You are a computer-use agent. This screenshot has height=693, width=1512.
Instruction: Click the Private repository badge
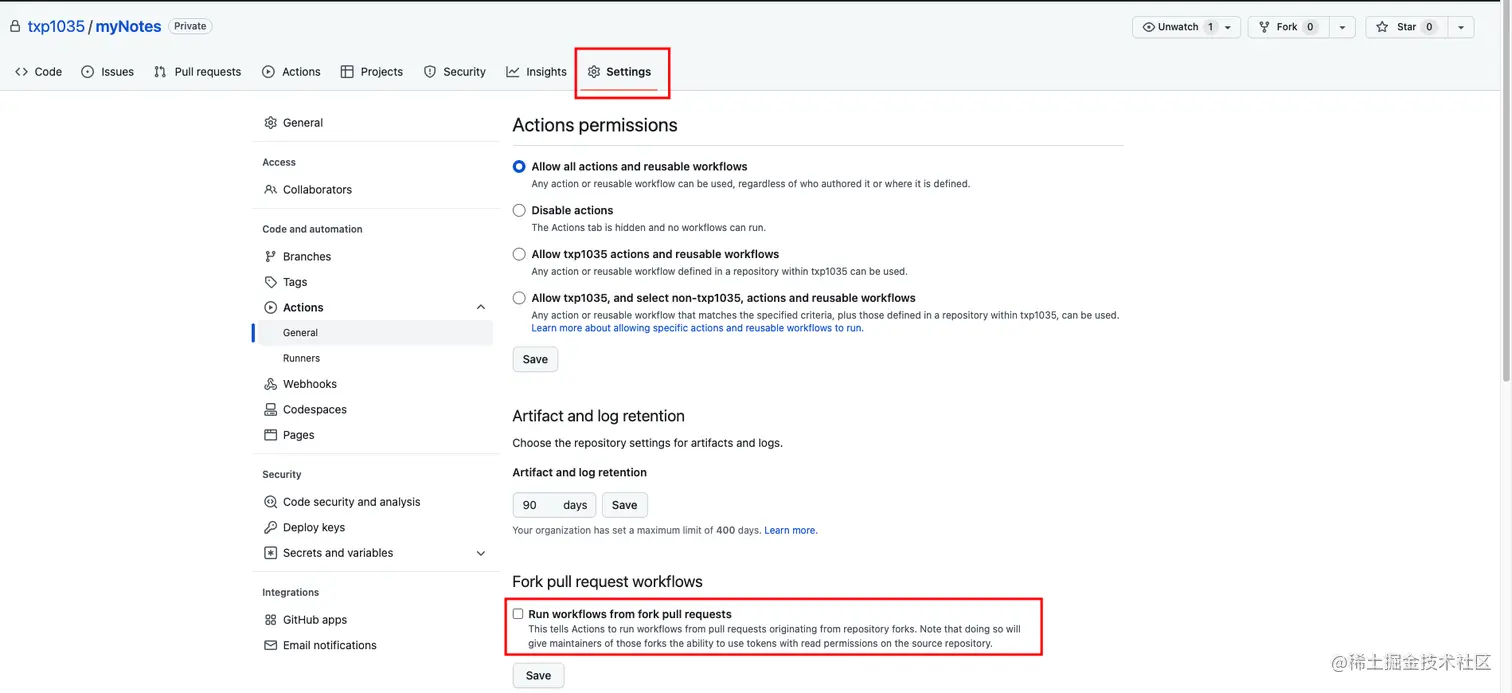(x=190, y=27)
